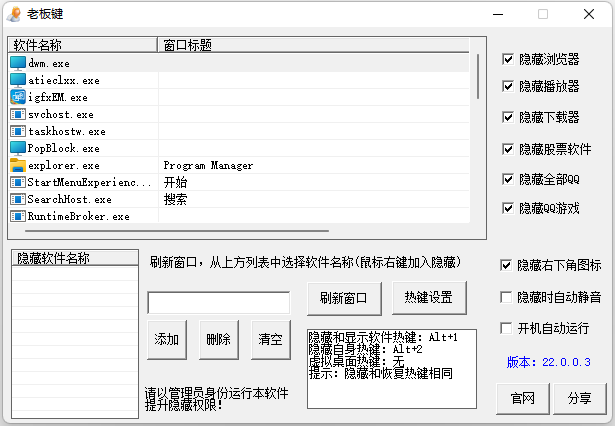Click the 添加 button

[167, 339]
